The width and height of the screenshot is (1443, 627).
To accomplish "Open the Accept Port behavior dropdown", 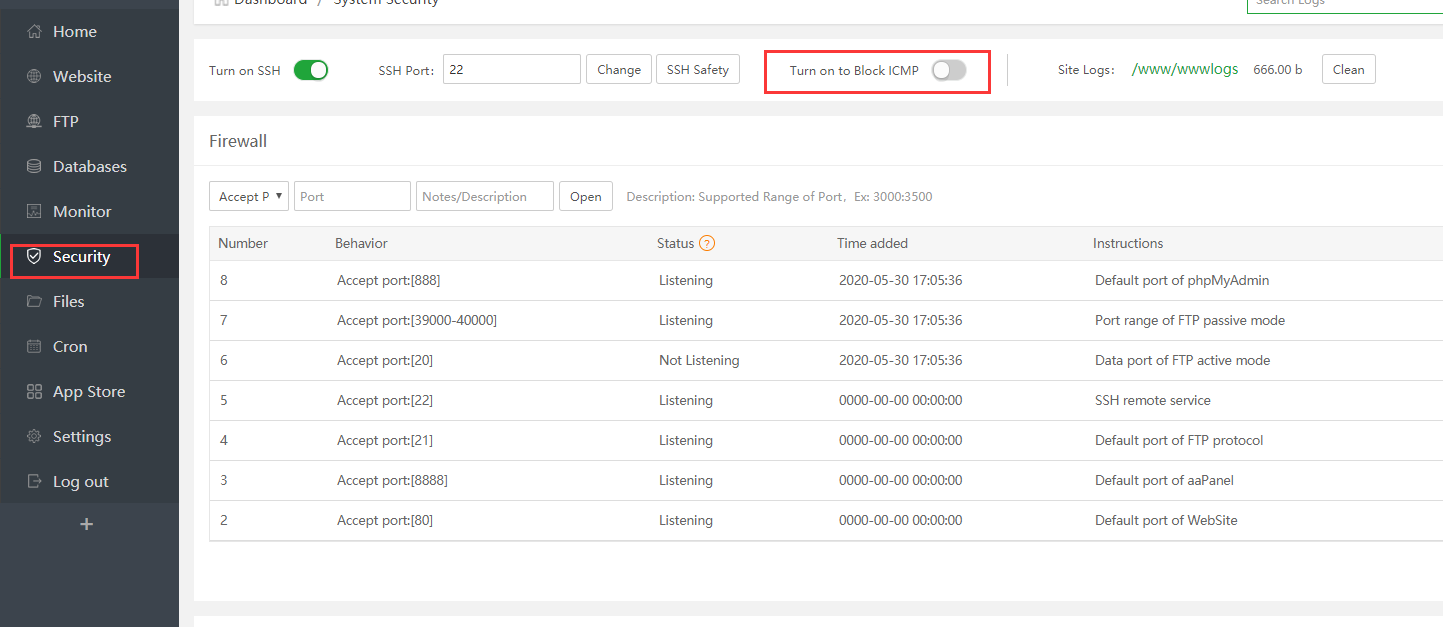I will pos(248,196).
